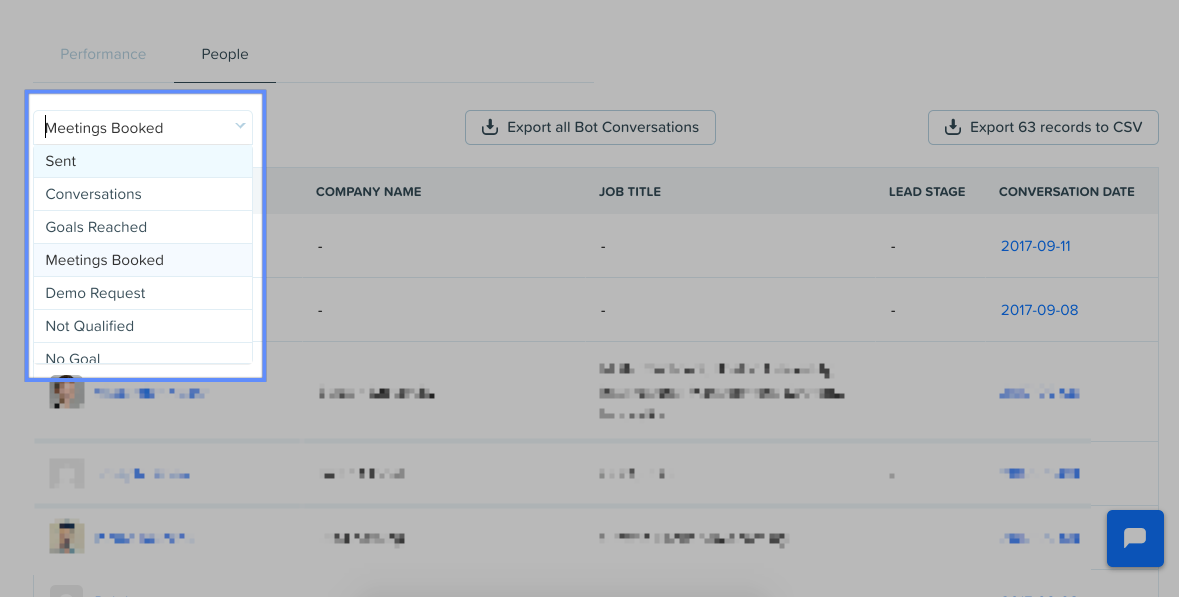Select Goals Reached option
The height and width of the screenshot is (597, 1179).
[143, 227]
